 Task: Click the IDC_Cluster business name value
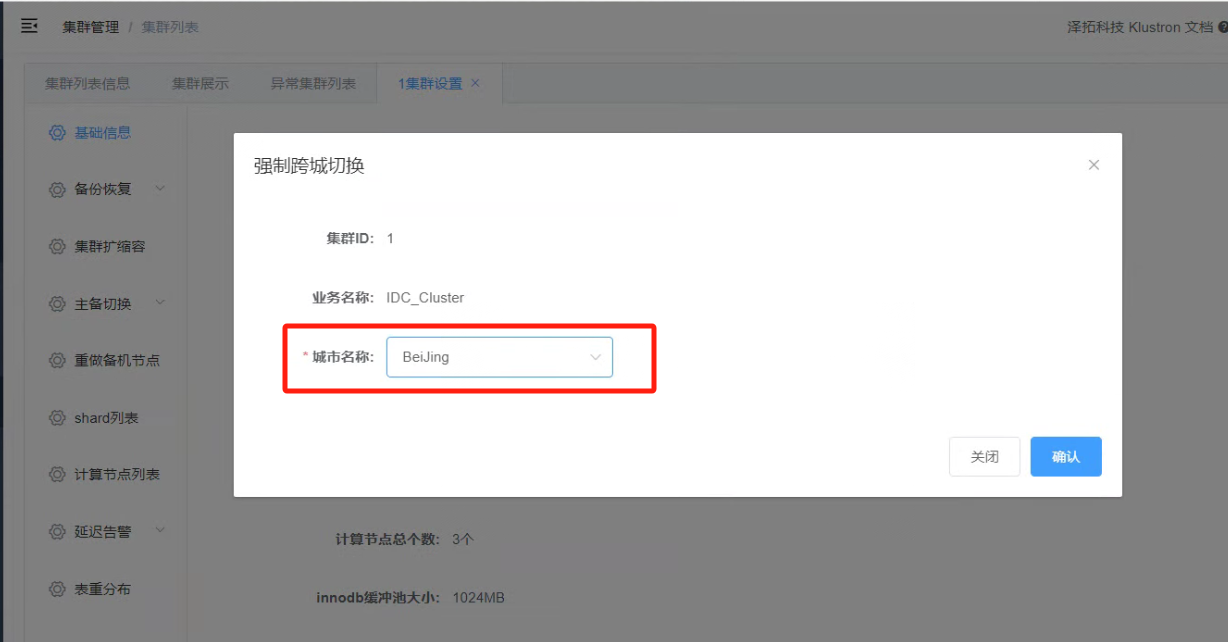425,297
